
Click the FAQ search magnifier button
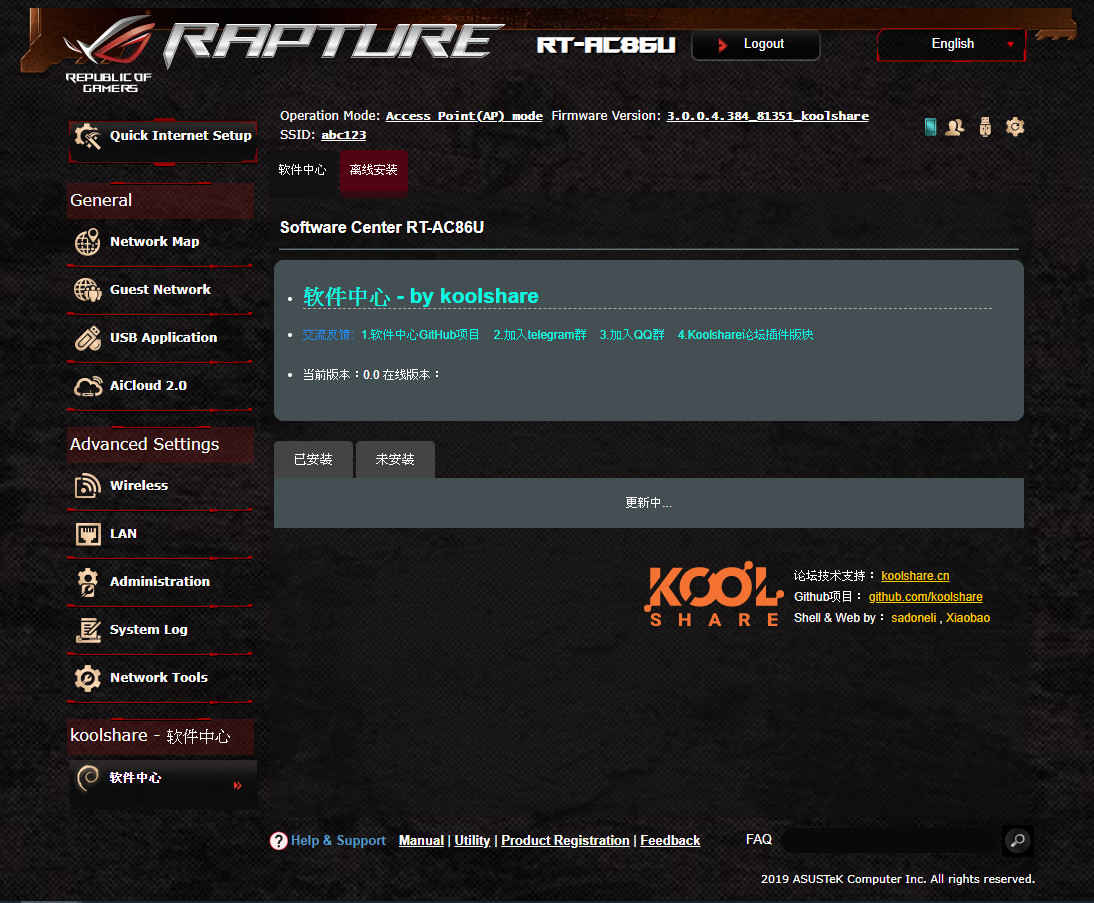pyautogui.click(x=1017, y=841)
